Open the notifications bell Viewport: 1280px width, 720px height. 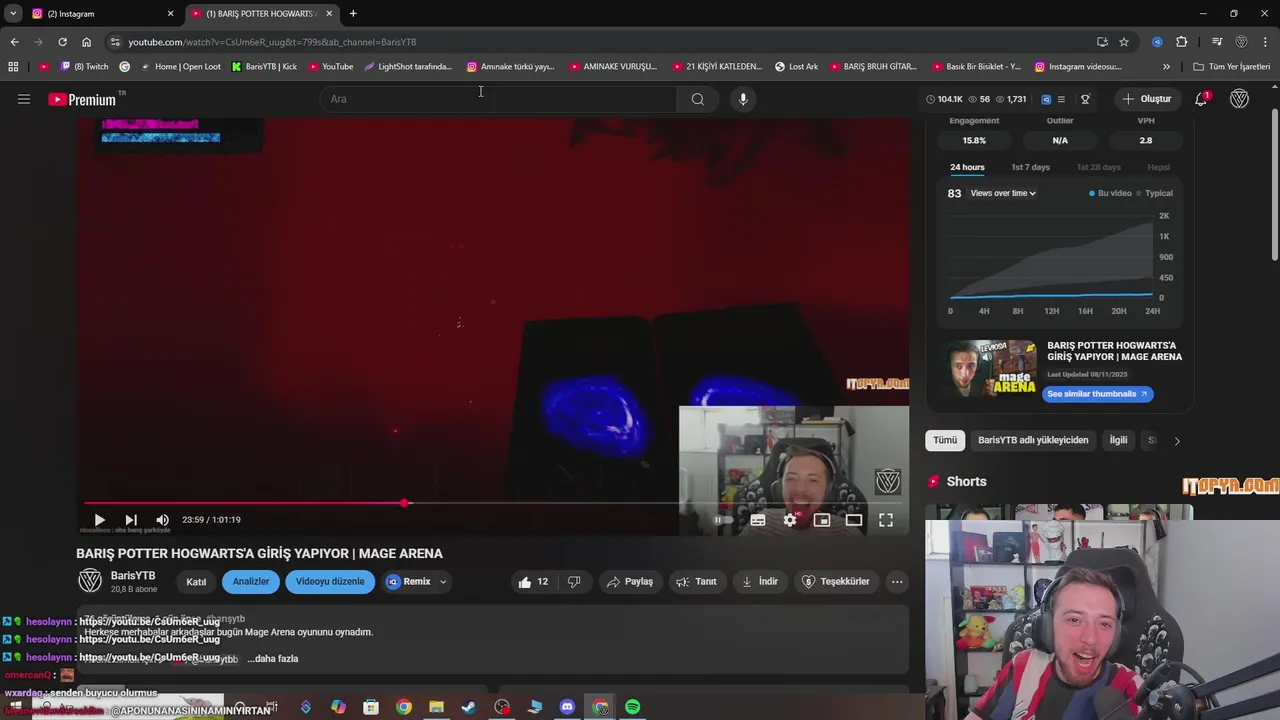pyautogui.click(x=1201, y=99)
